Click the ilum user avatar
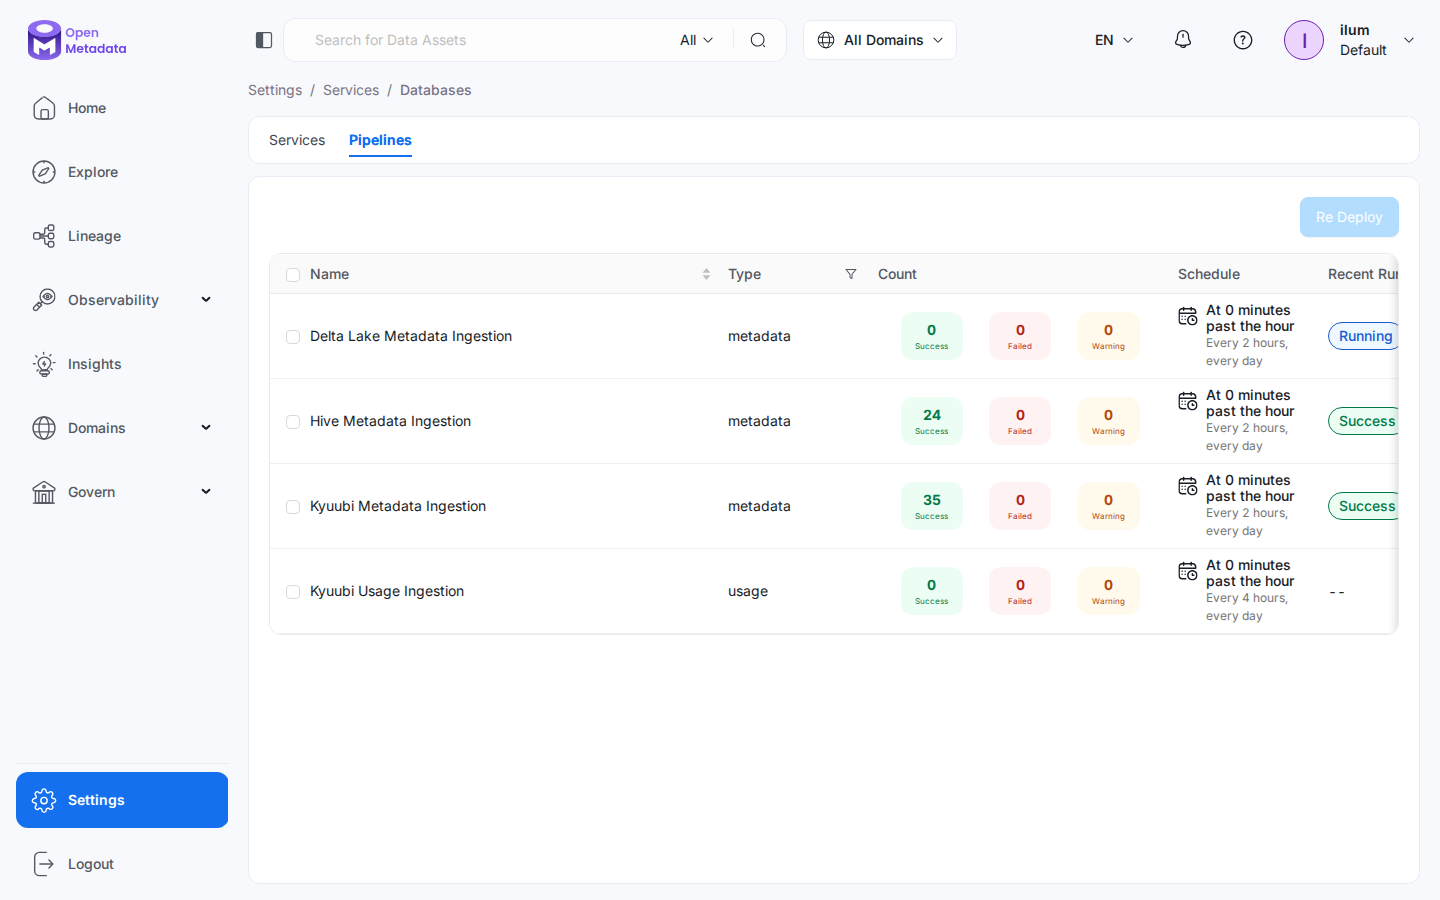Viewport: 1440px width, 900px height. click(x=1304, y=40)
